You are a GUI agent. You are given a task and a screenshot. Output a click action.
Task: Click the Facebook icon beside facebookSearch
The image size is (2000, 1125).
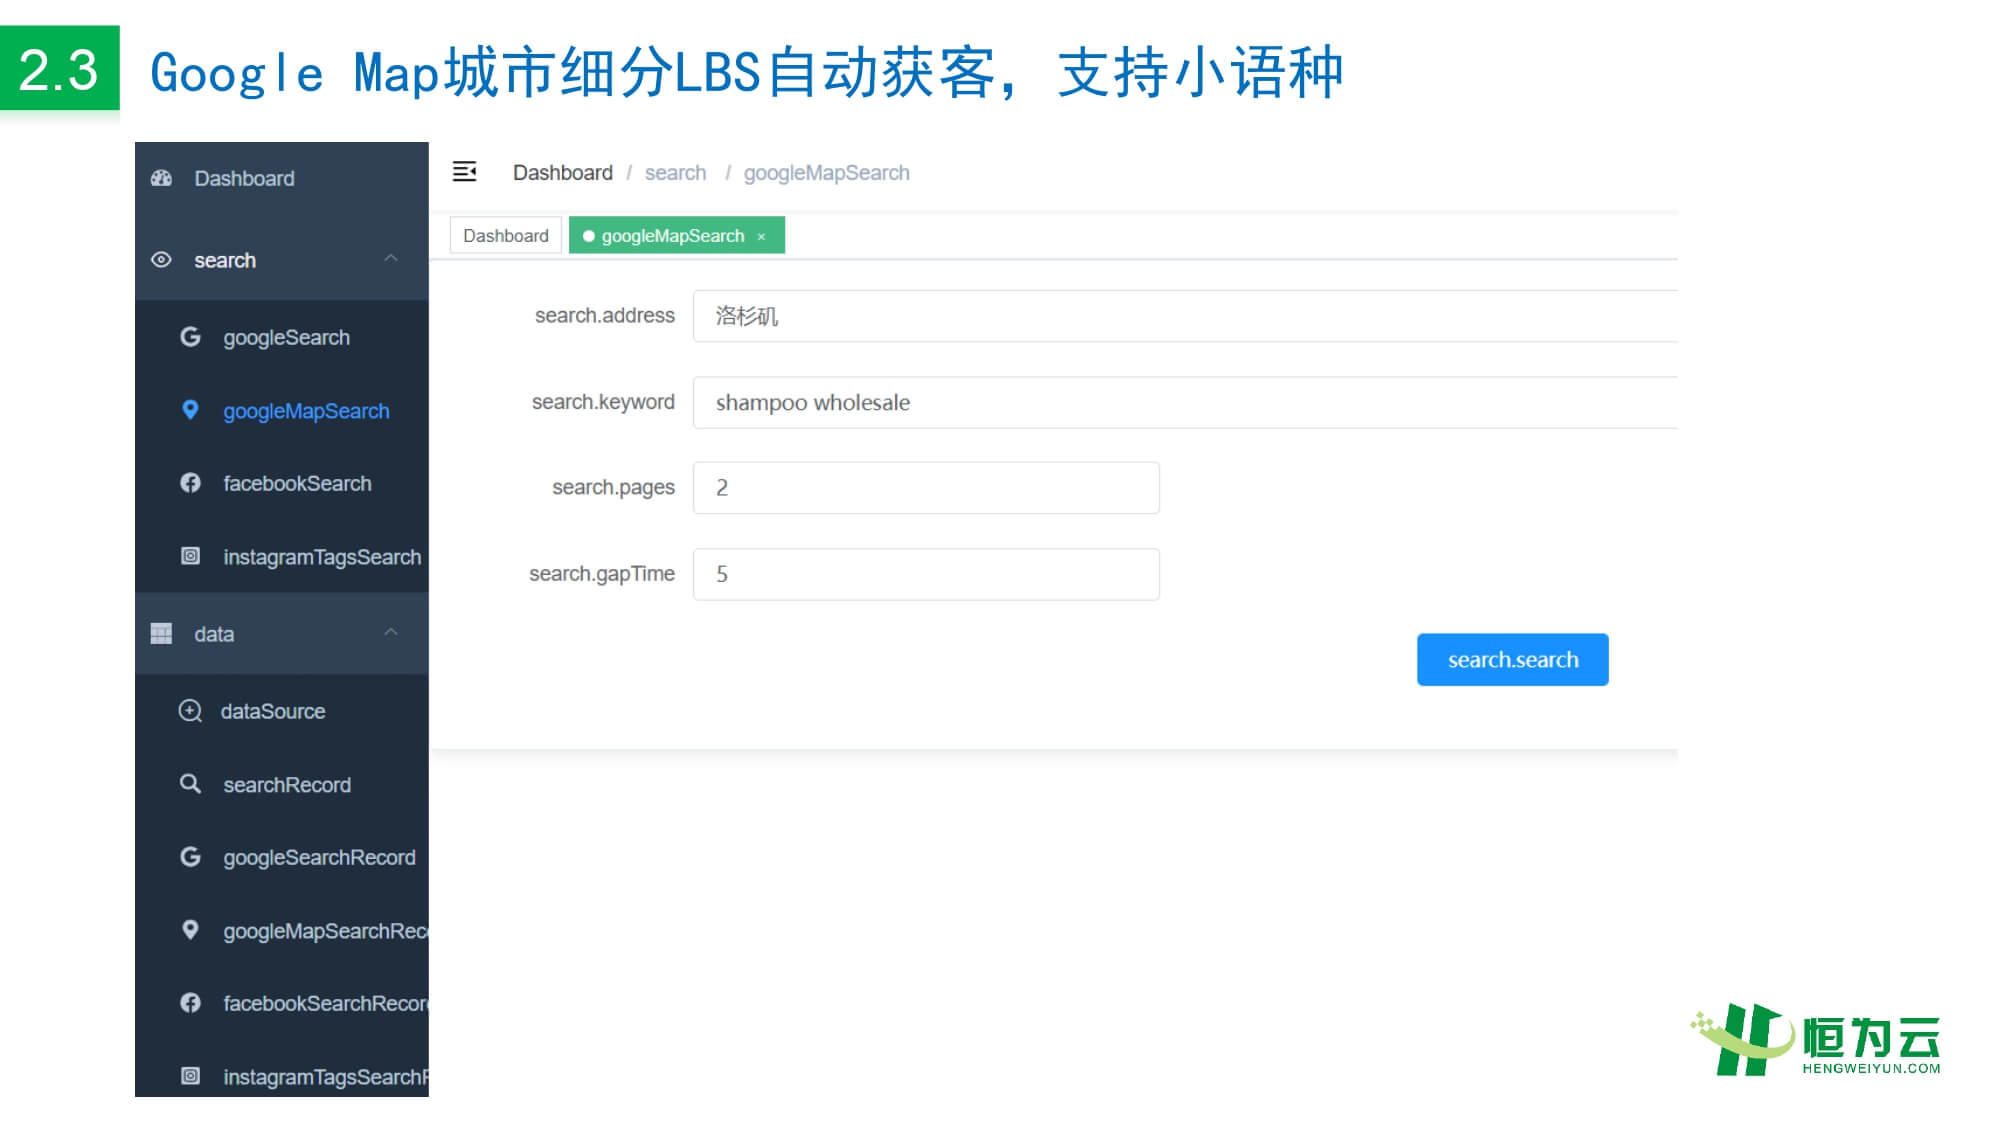190,483
